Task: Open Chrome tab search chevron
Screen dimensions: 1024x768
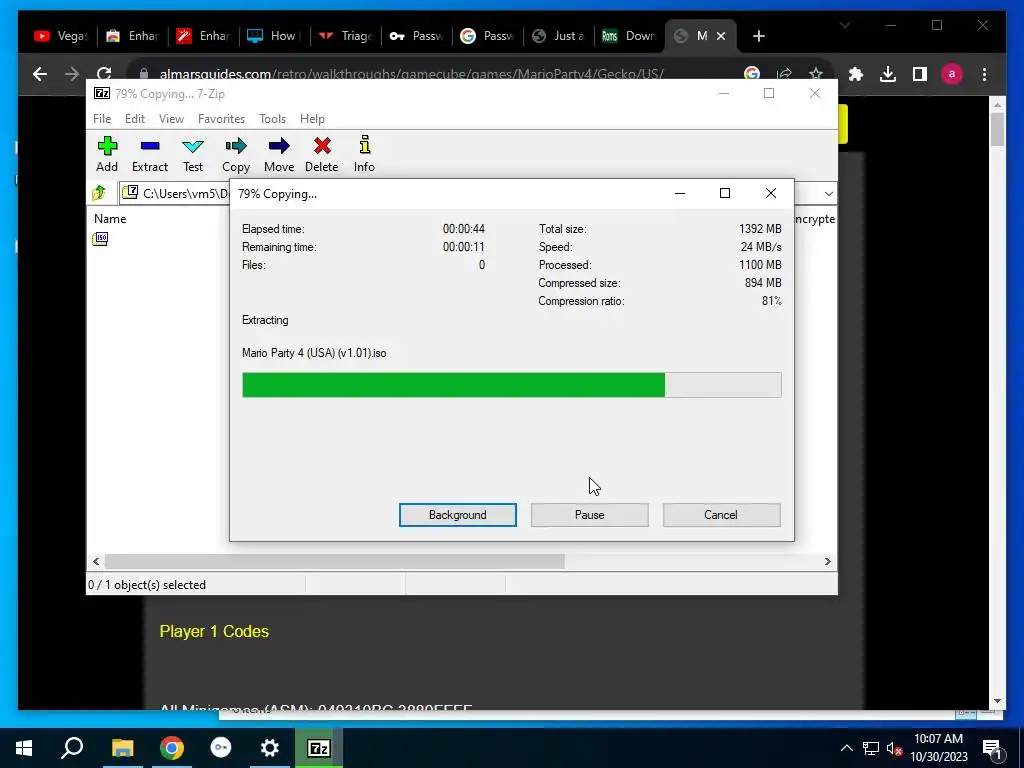Action: click(844, 25)
